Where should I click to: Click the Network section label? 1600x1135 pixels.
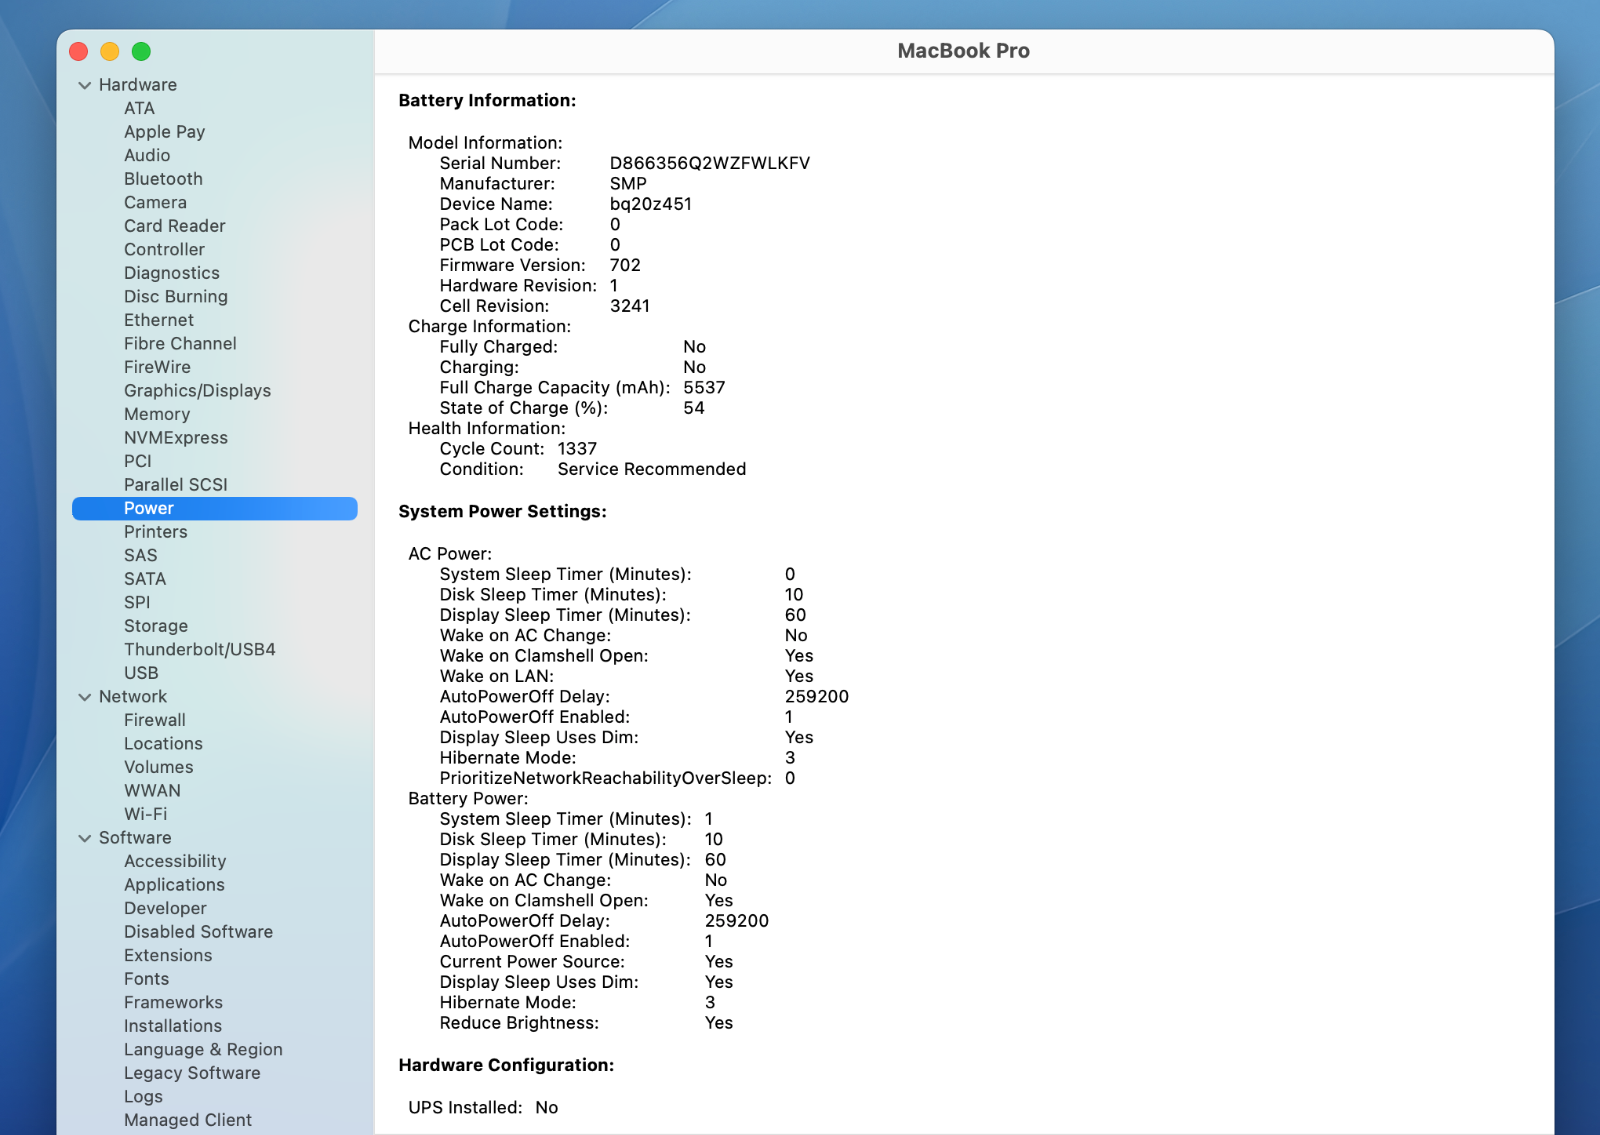[x=133, y=697]
